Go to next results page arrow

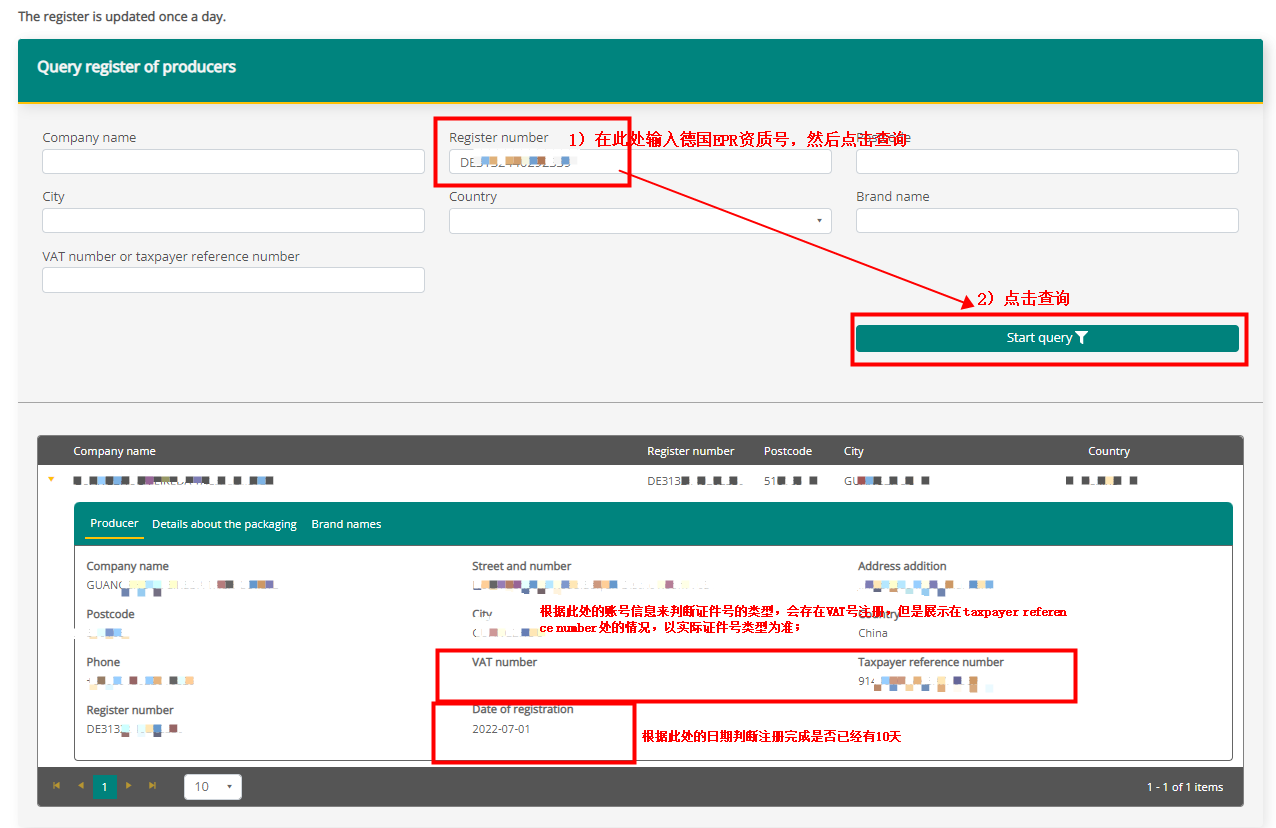[128, 786]
